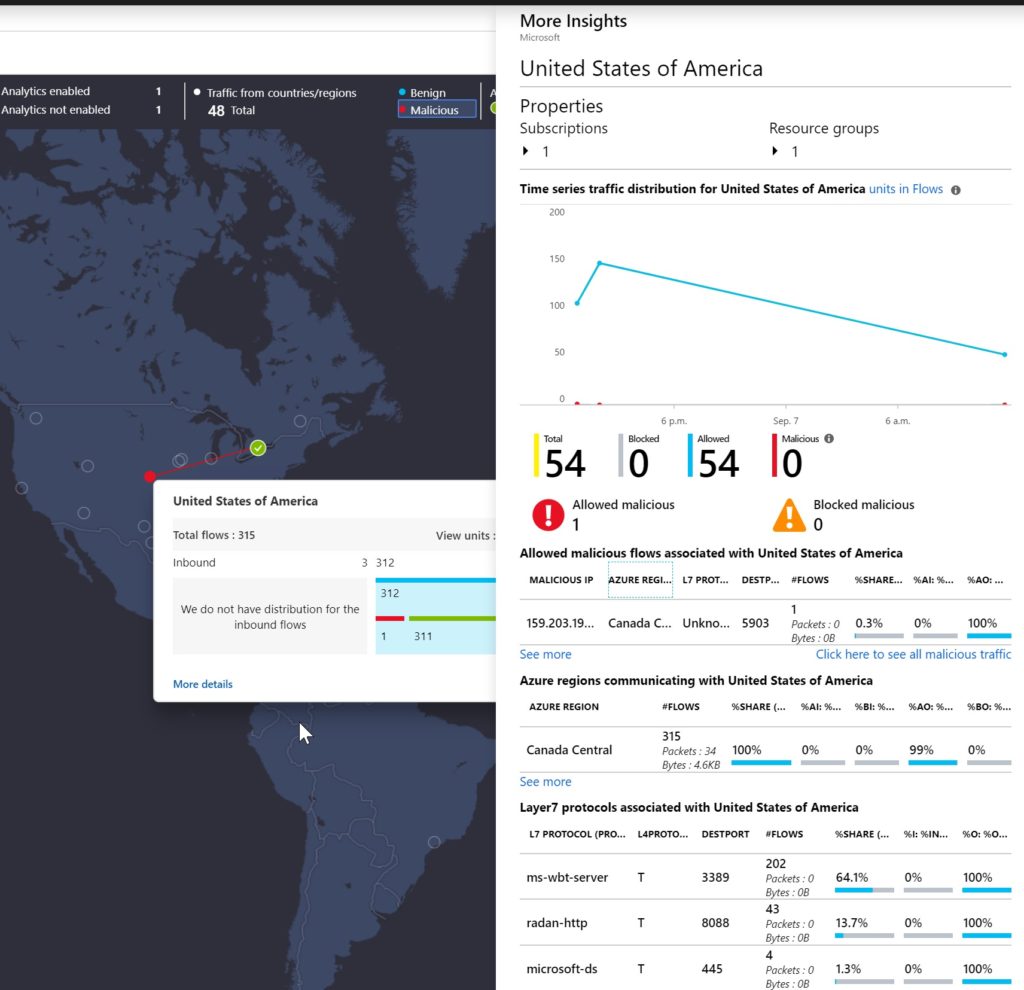The image size is (1024, 990).
Task: Expand the Subscriptions list
Action: pos(526,151)
